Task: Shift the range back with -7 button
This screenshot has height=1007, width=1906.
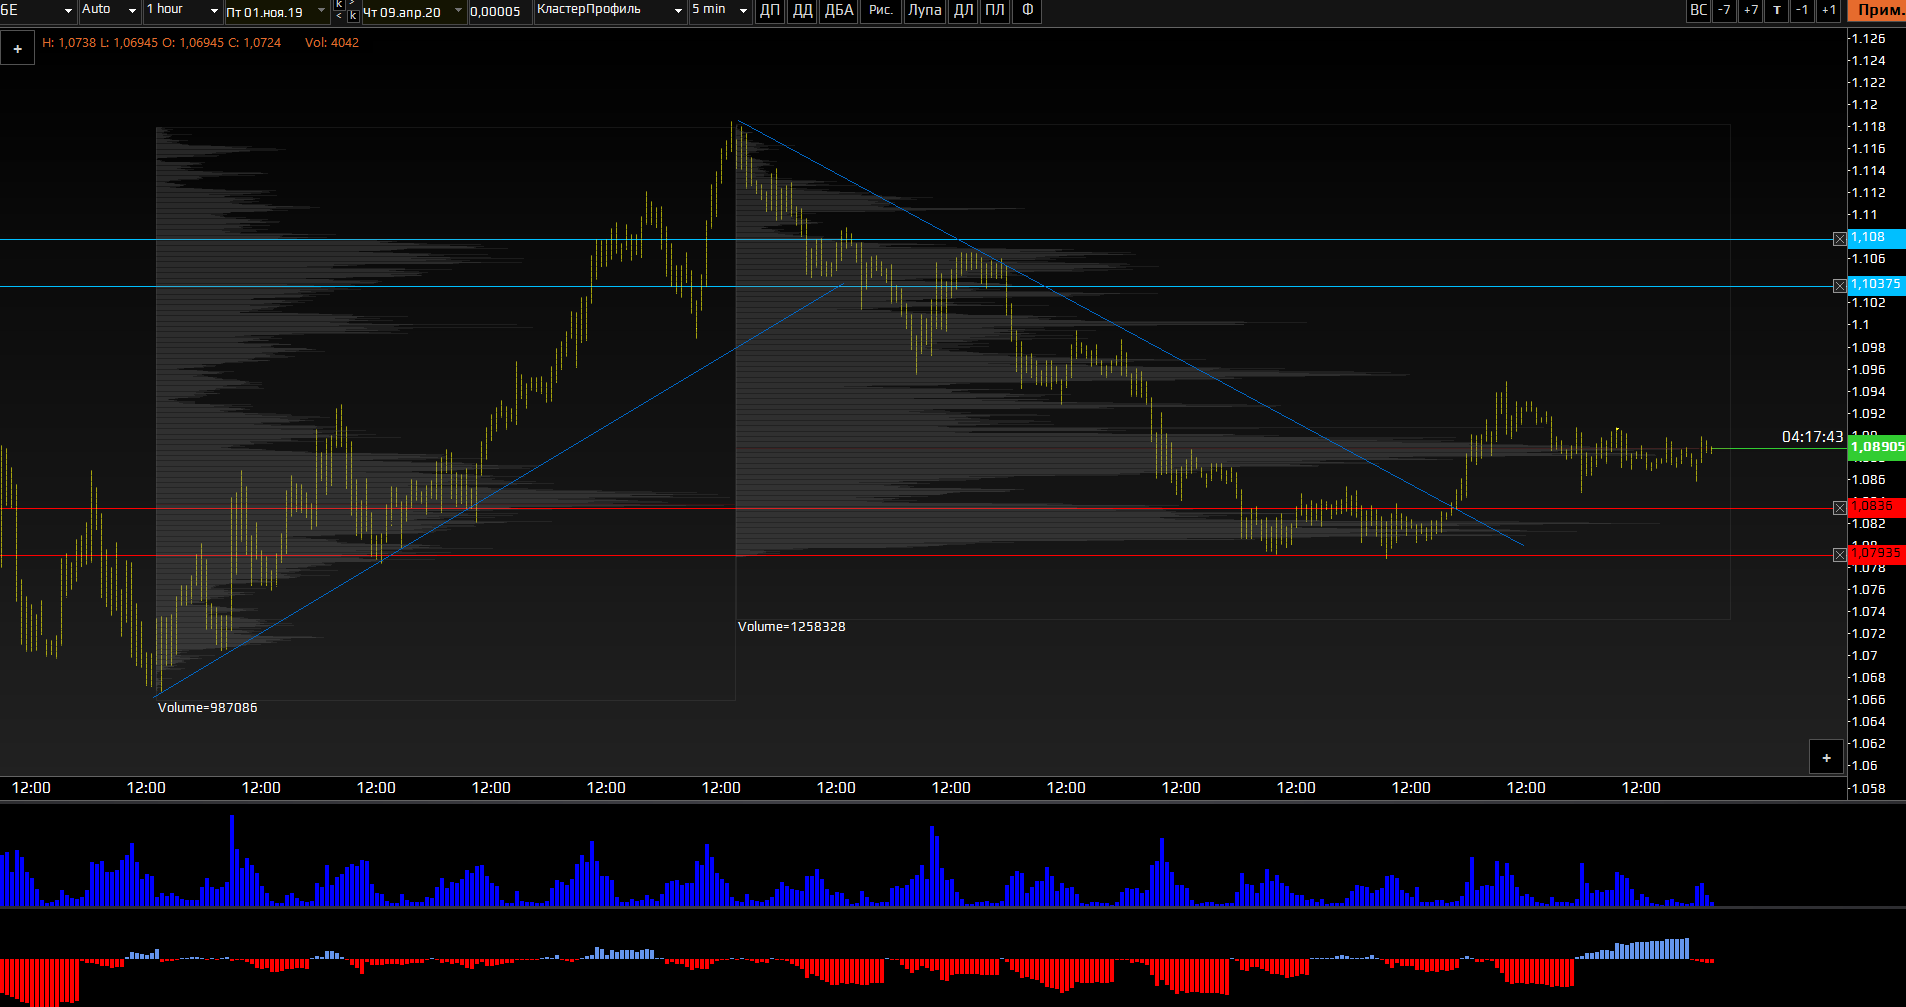Action: [x=1724, y=11]
